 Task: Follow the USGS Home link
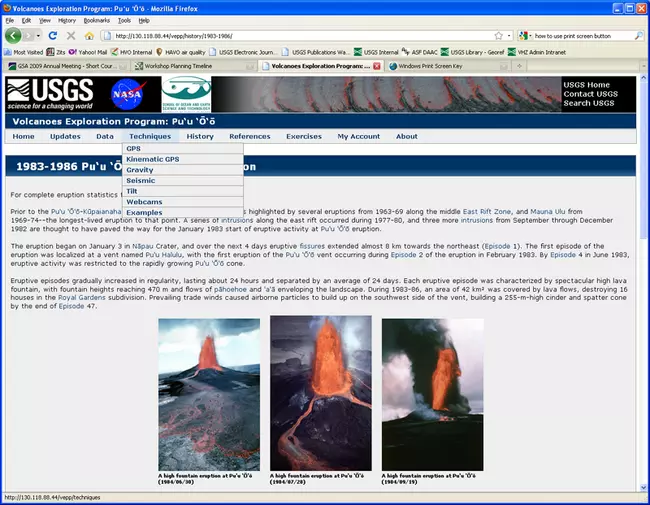[x=586, y=85]
